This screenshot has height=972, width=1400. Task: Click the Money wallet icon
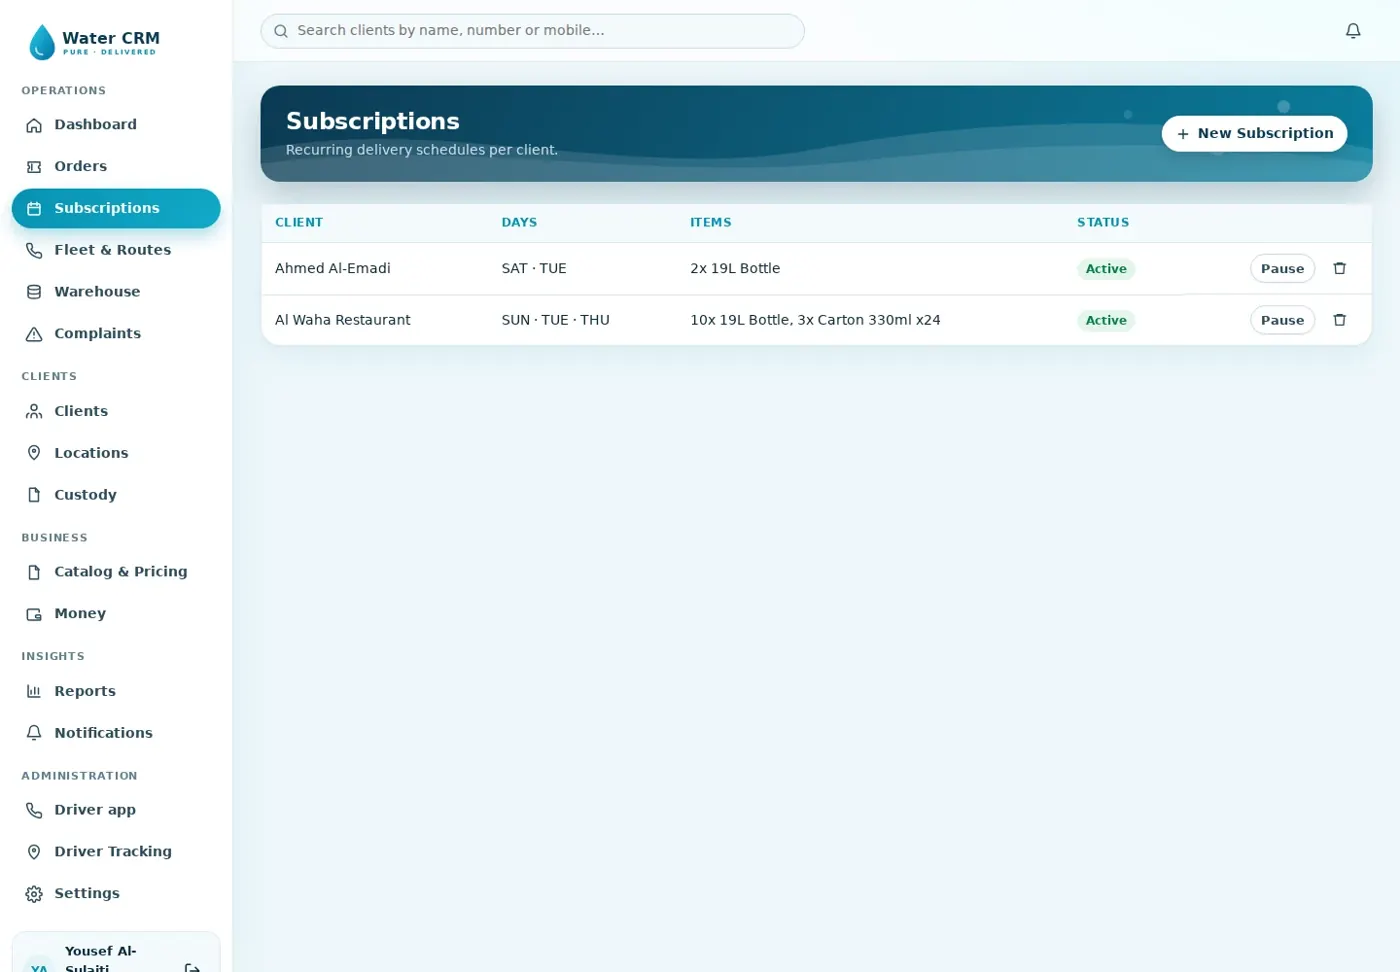pyautogui.click(x=34, y=614)
